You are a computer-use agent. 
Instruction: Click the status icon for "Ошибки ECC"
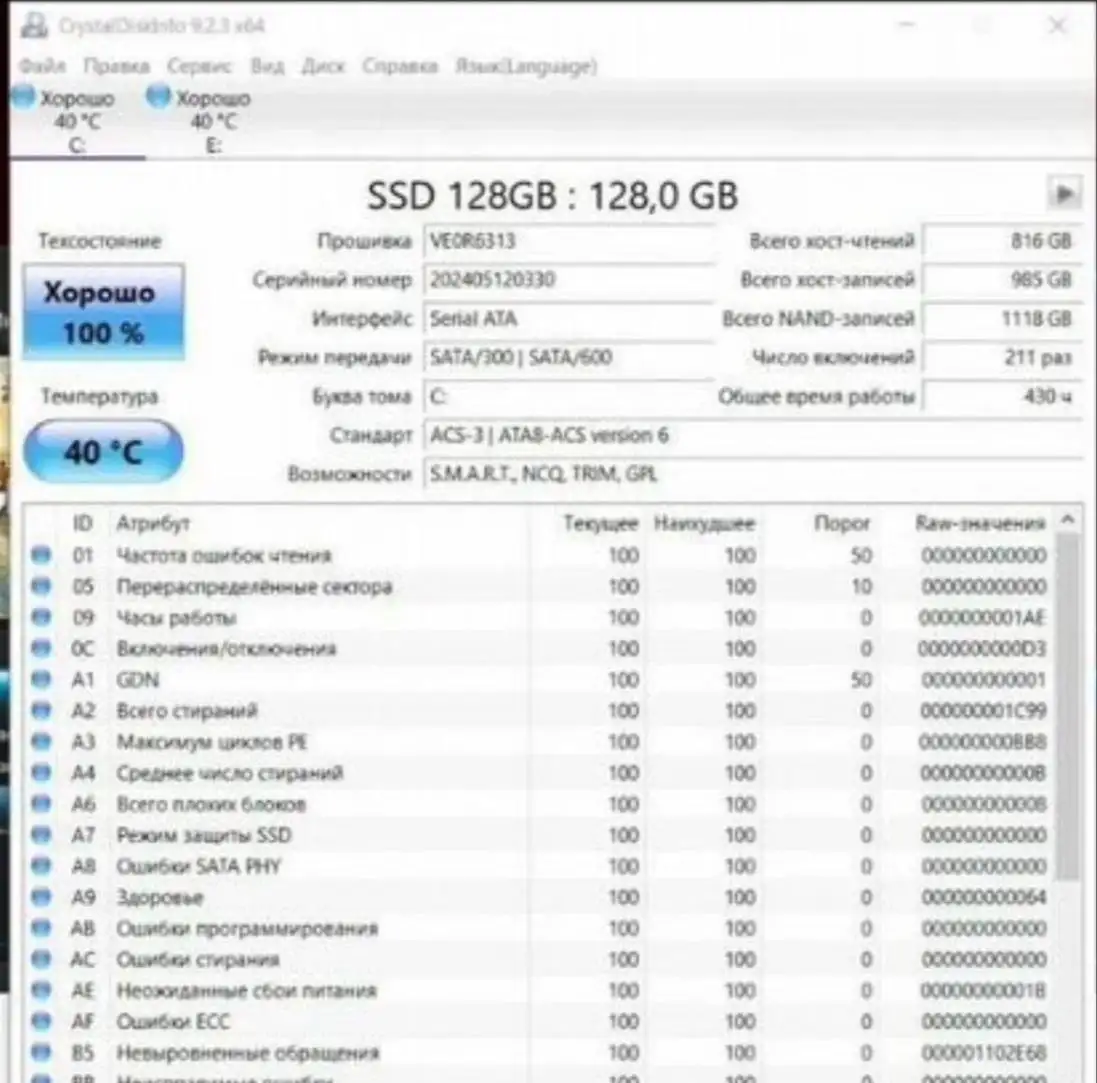click(40, 1021)
